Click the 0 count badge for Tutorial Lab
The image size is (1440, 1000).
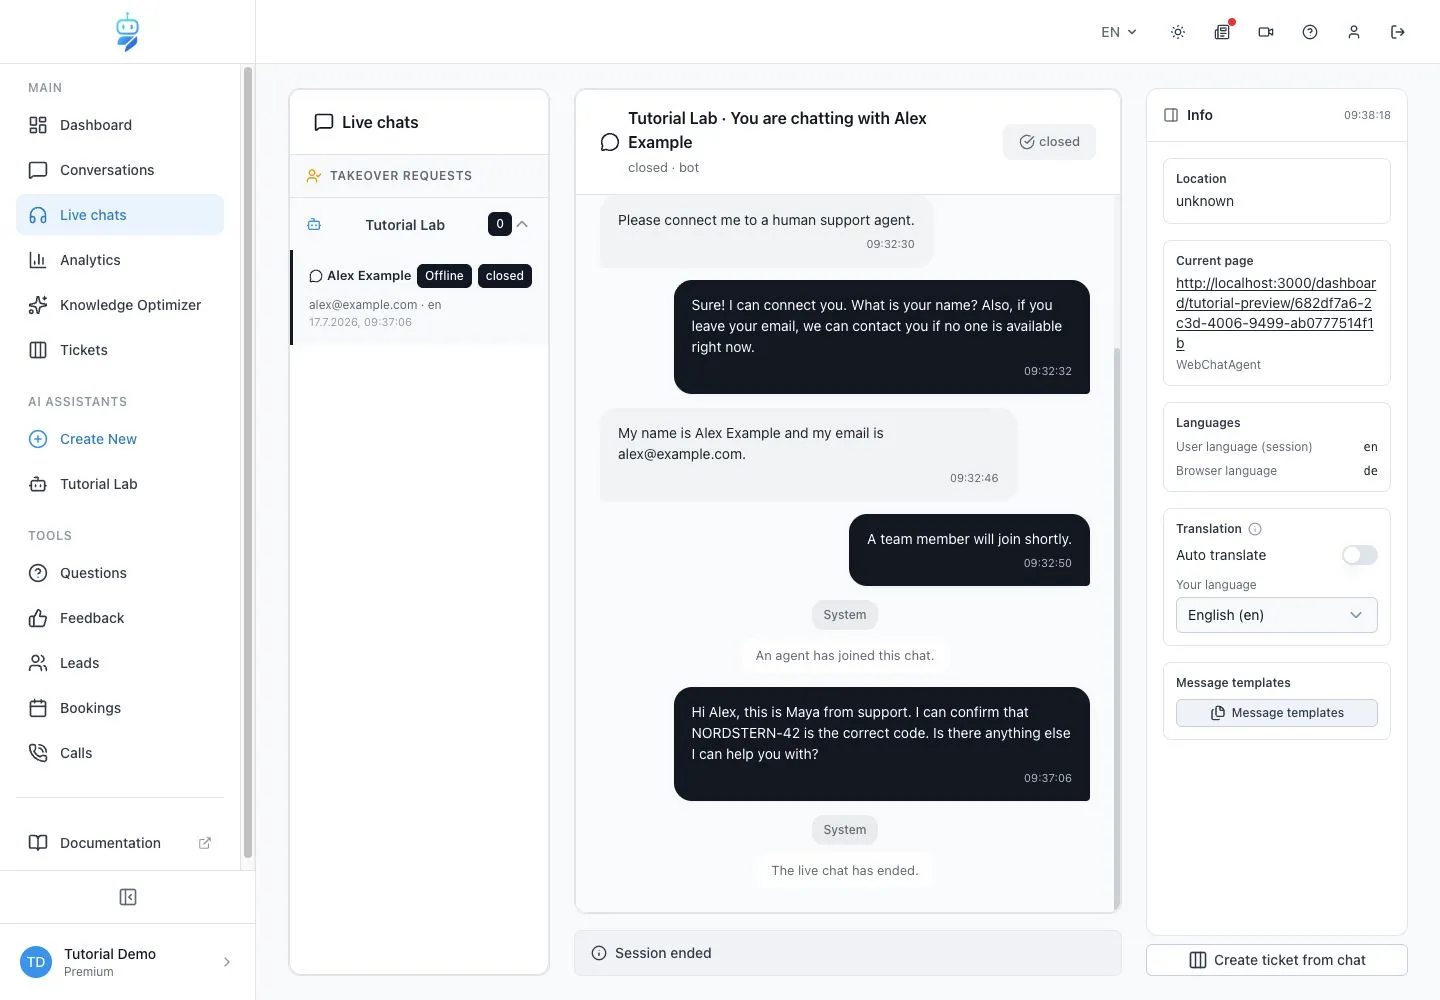pos(500,224)
